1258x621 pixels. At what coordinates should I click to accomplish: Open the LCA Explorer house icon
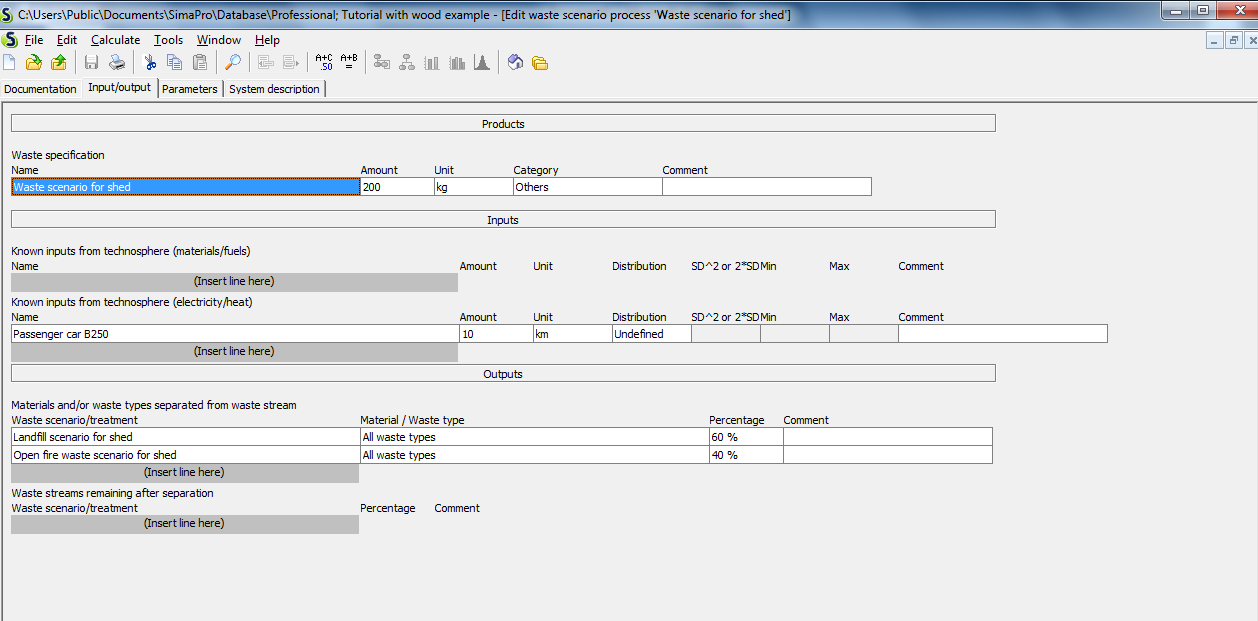tap(515, 63)
